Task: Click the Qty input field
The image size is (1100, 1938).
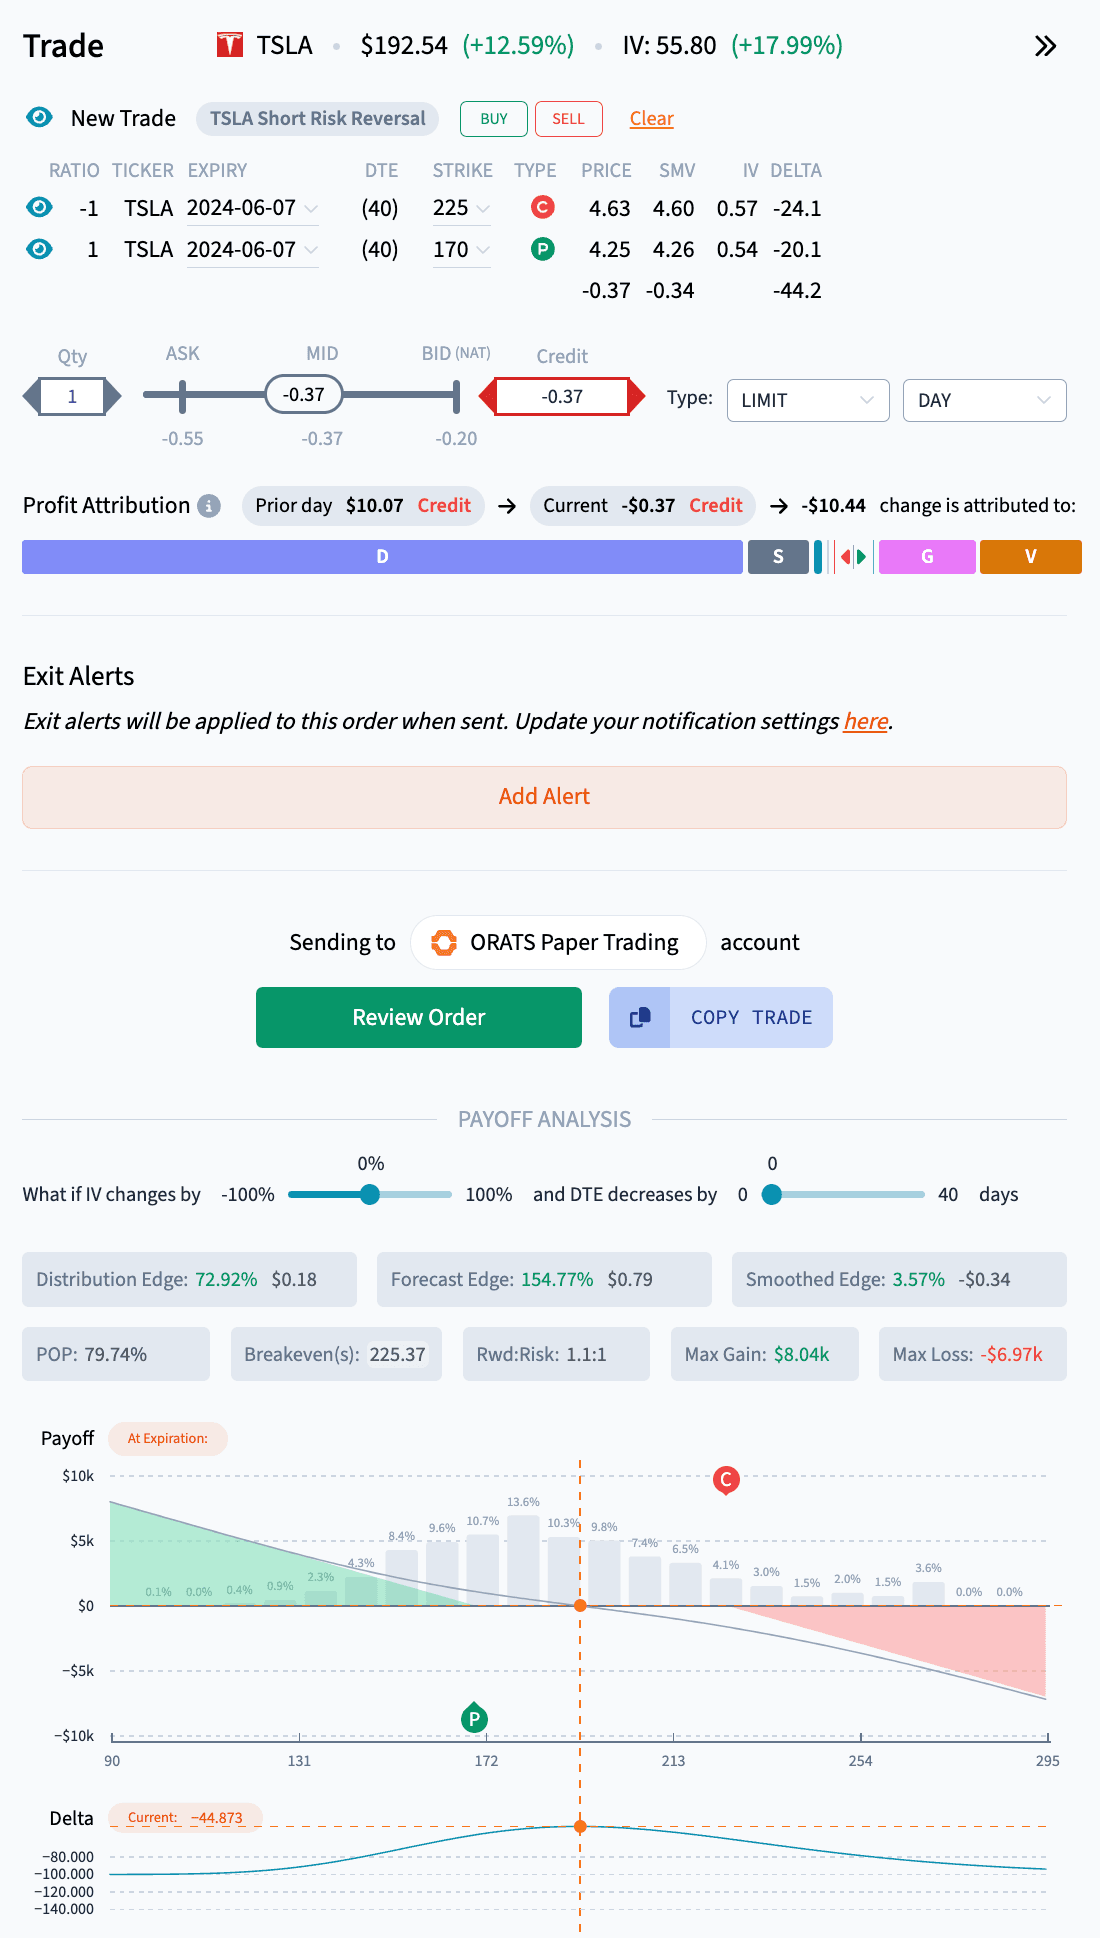Action: click(x=72, y=397)
